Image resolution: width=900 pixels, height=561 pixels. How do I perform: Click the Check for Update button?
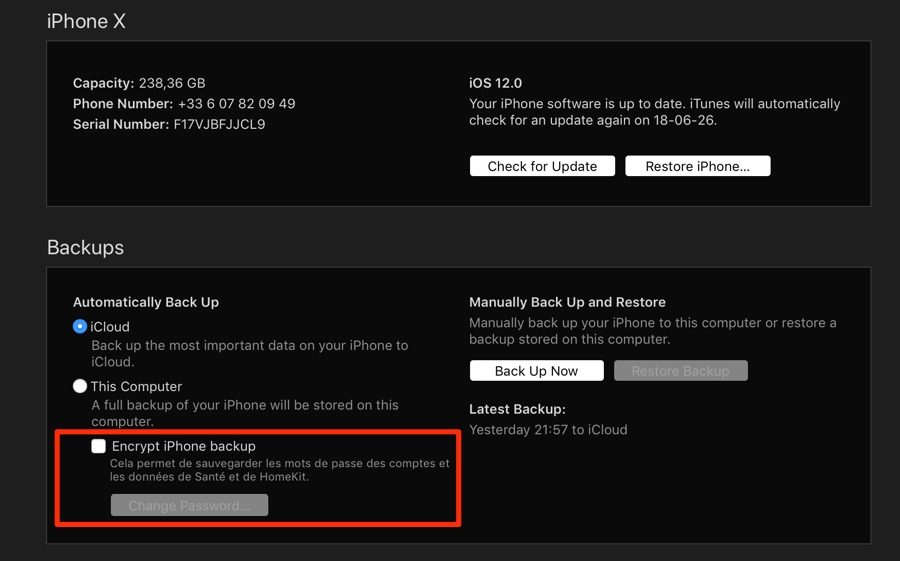pyautogui.click(x=542, y=166)
